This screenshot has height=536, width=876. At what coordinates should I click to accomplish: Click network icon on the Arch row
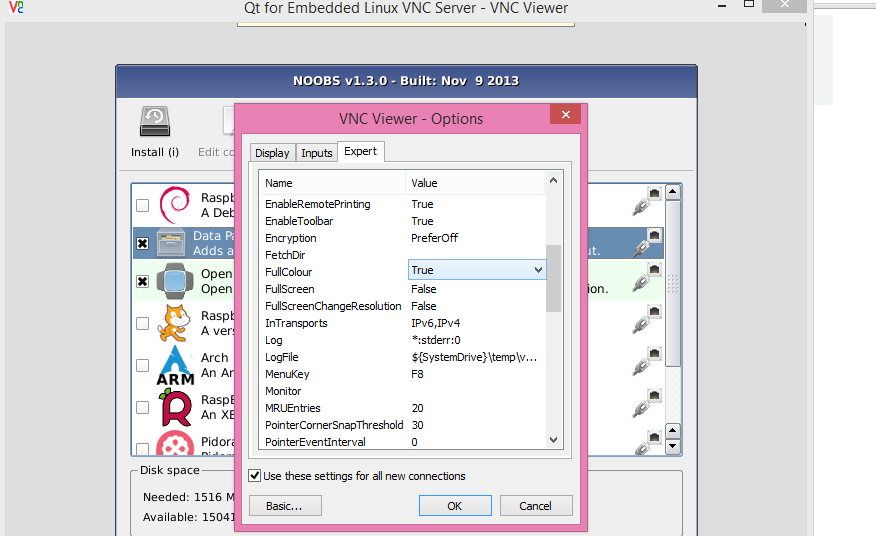648,362
